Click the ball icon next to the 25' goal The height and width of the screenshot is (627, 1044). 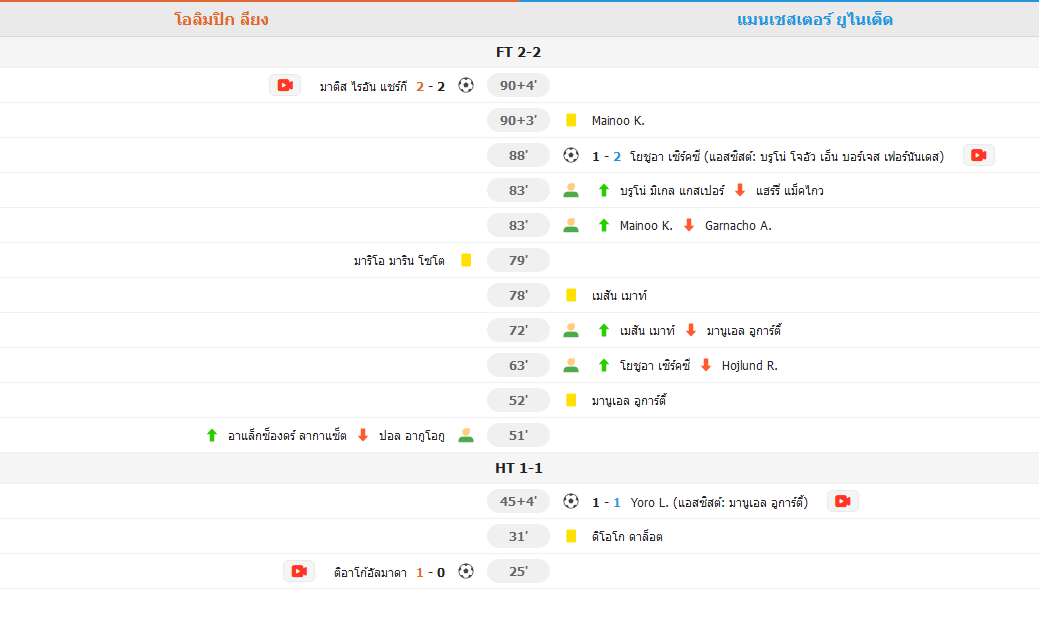466,571
